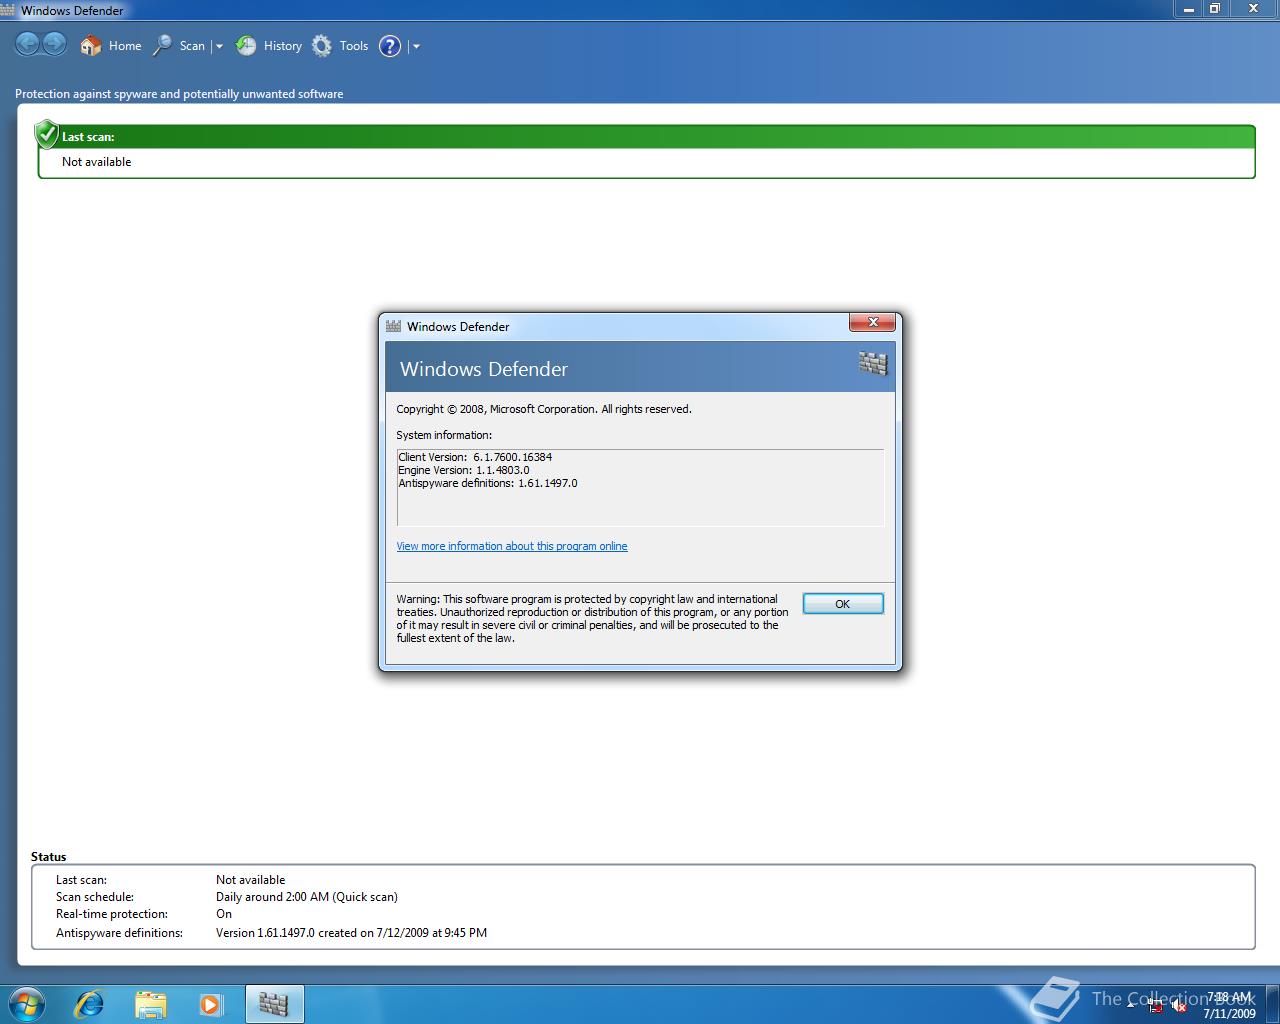Click the brick wall icon in dialog header
This screenshot has height=1024, width=1280.
873,363
